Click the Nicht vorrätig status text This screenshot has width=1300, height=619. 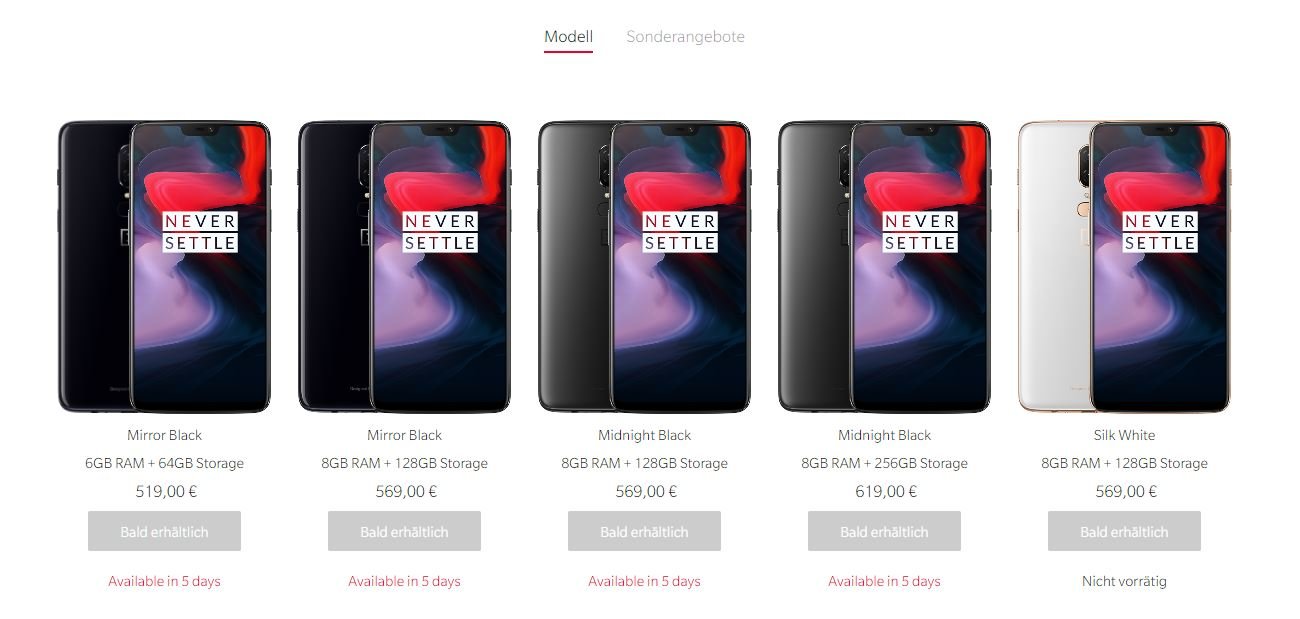[1124, 581]
